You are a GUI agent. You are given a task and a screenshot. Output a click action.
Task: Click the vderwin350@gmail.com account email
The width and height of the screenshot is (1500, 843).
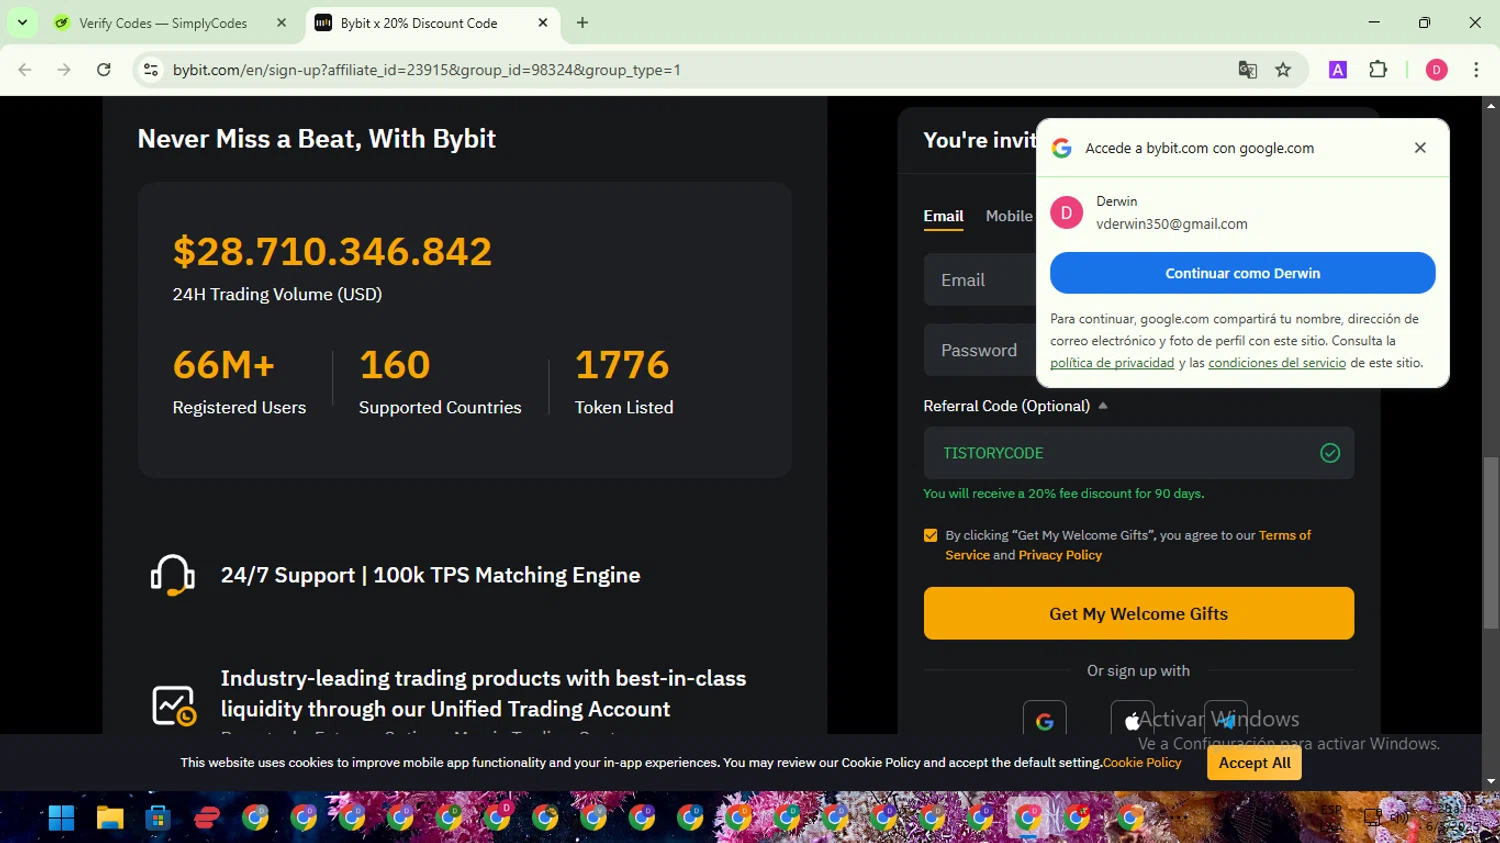pos(1171,224)
